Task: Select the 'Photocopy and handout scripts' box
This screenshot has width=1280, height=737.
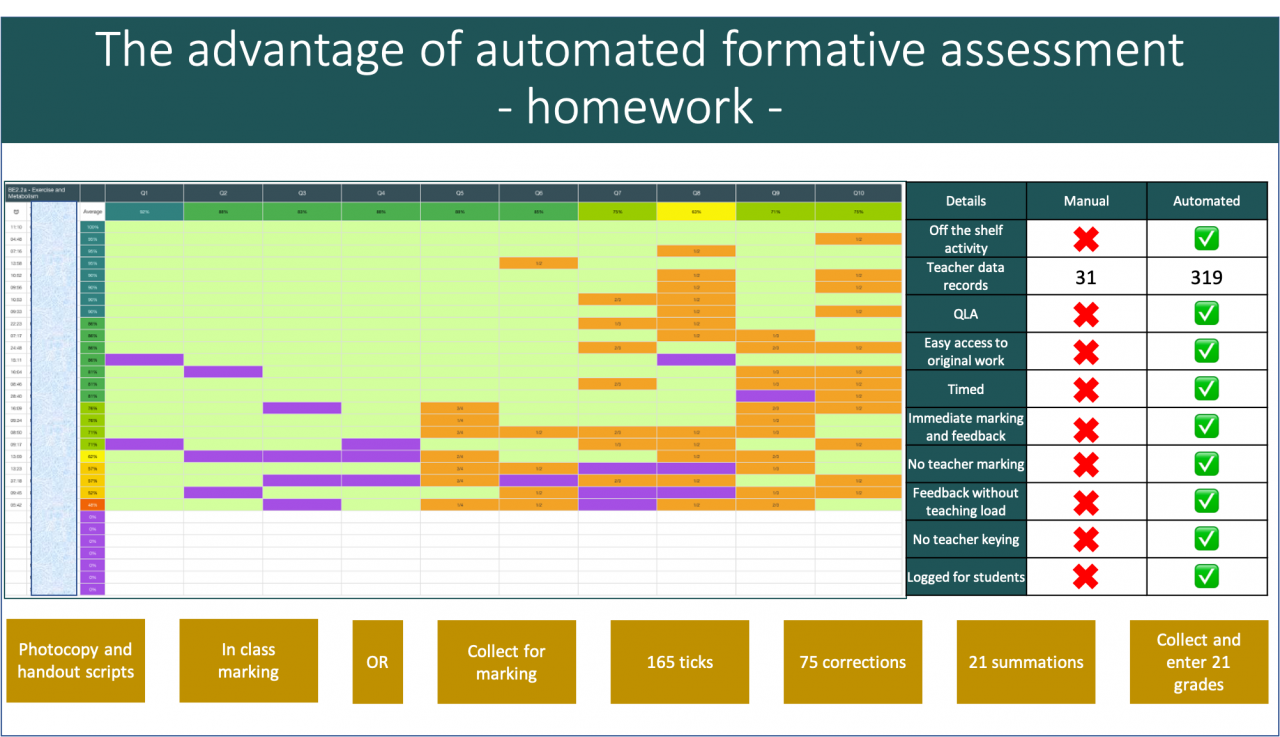Action: click(x=76, y=660)
